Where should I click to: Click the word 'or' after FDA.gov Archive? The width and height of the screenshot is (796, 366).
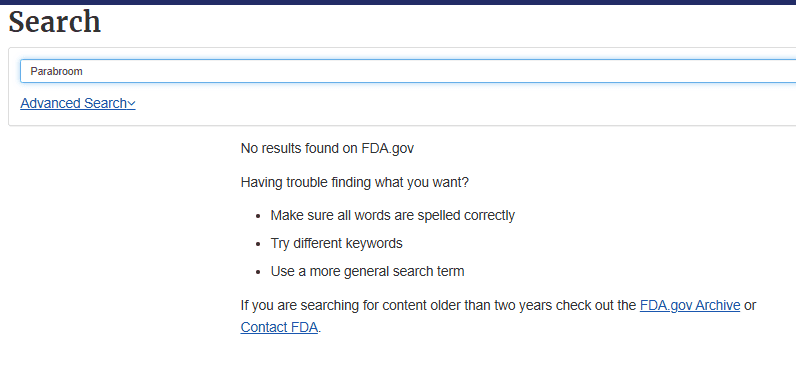(750, 306)
